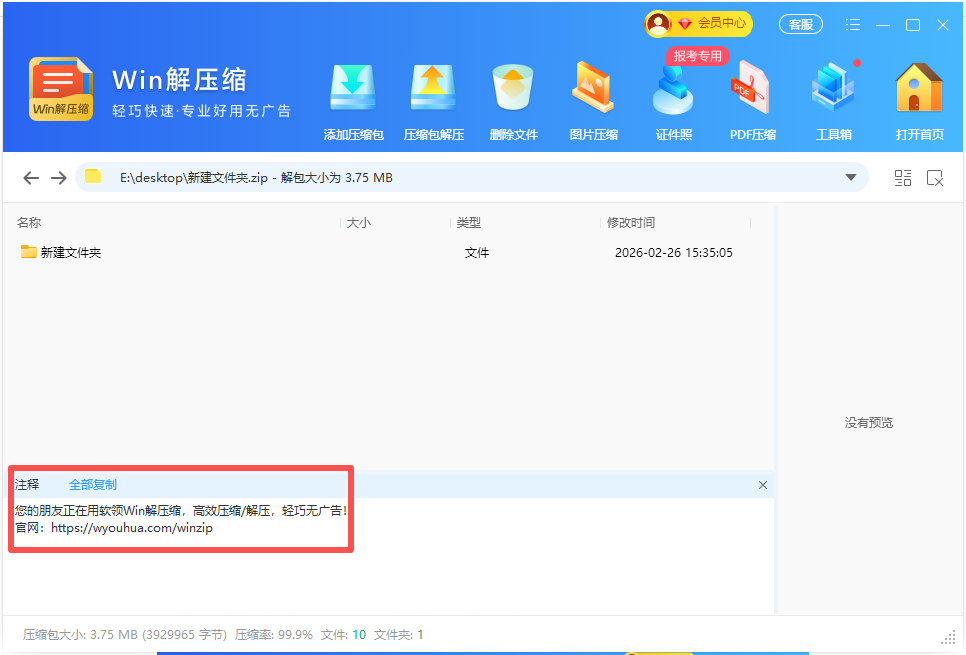The height and width of the screenshot is (655, 966).
Task: Click the 客服 support button
Action: click(800, 25)
